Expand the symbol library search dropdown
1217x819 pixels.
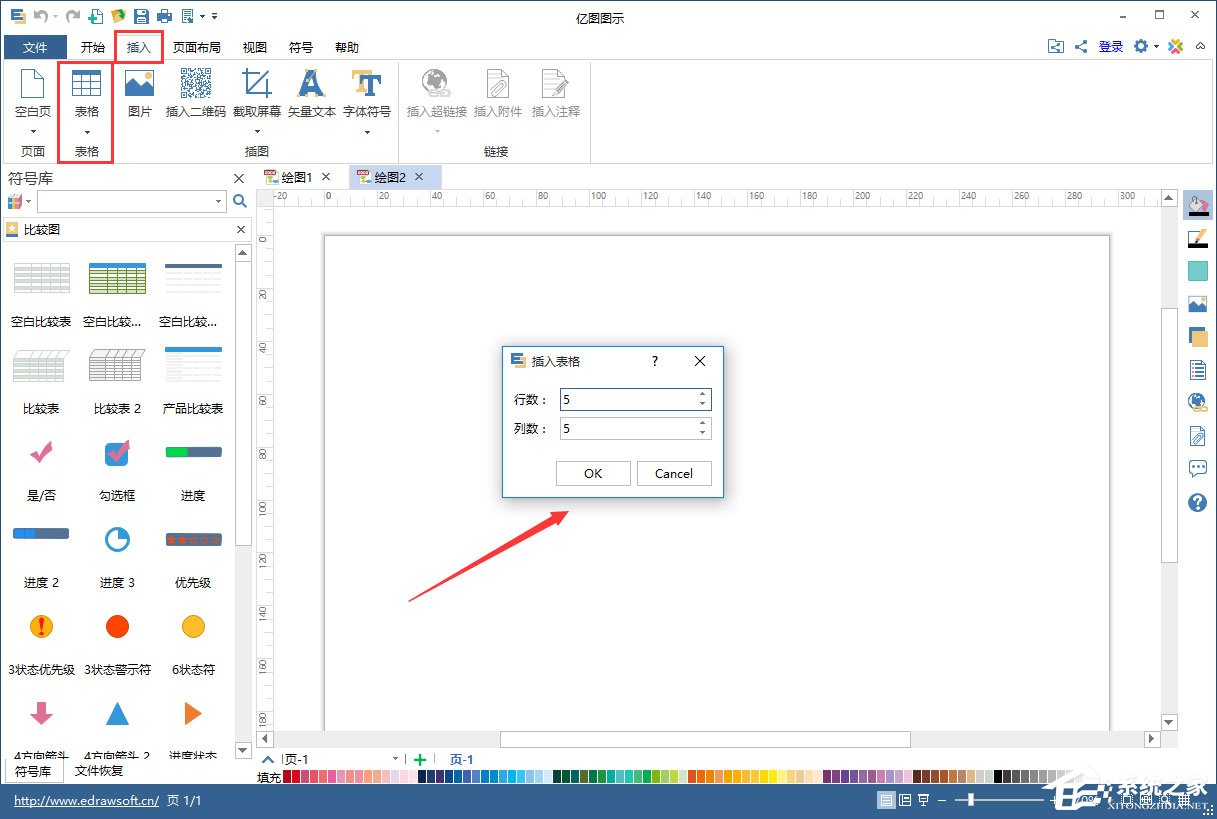pyautogui.click(x=218, y=201)
